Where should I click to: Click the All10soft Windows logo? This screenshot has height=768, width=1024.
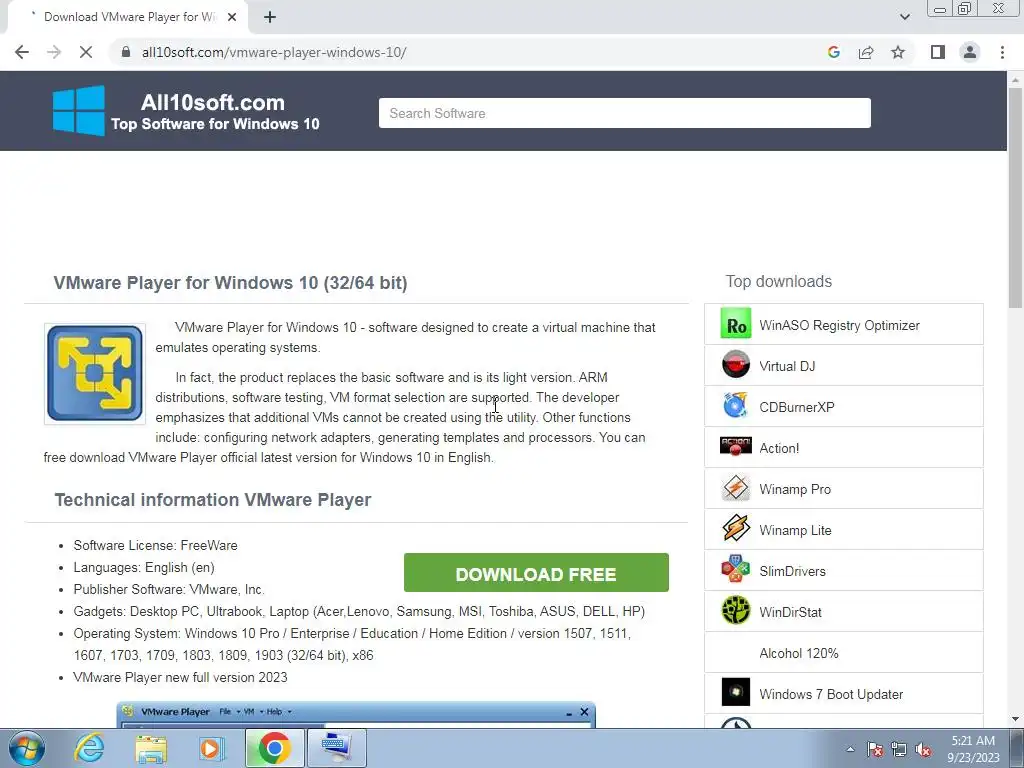tap(78, 110)
